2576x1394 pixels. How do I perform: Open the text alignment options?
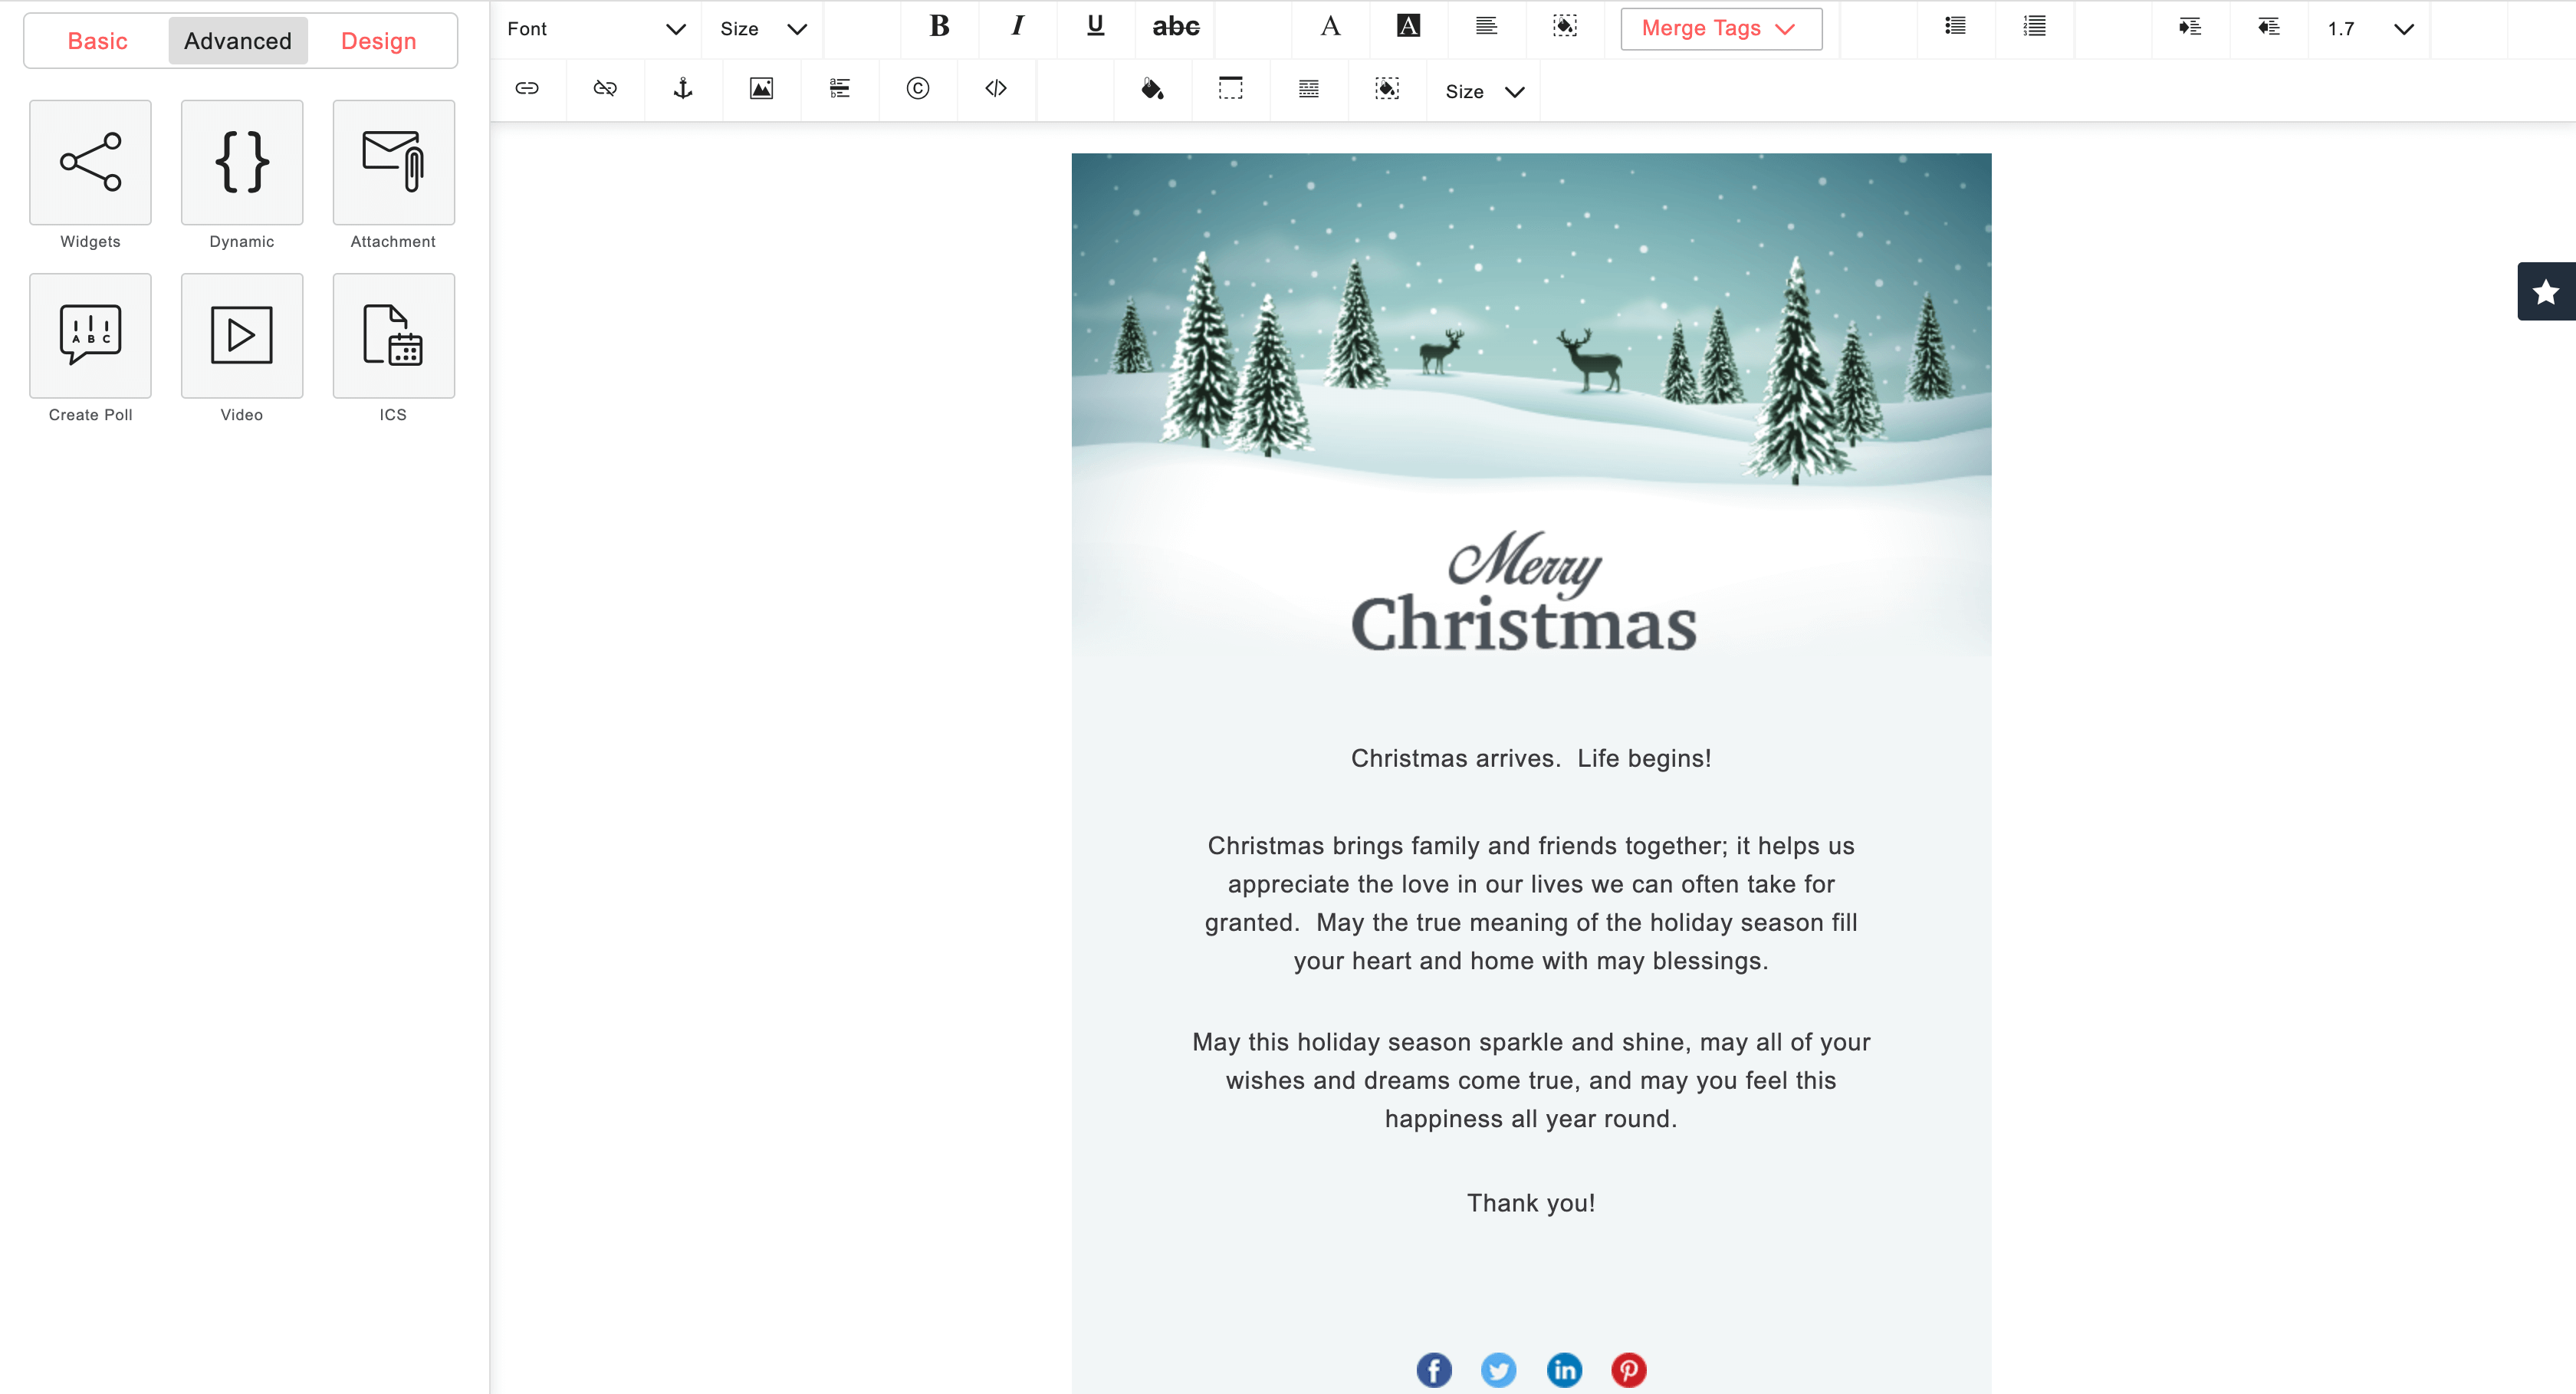[x=1486, y=27]
